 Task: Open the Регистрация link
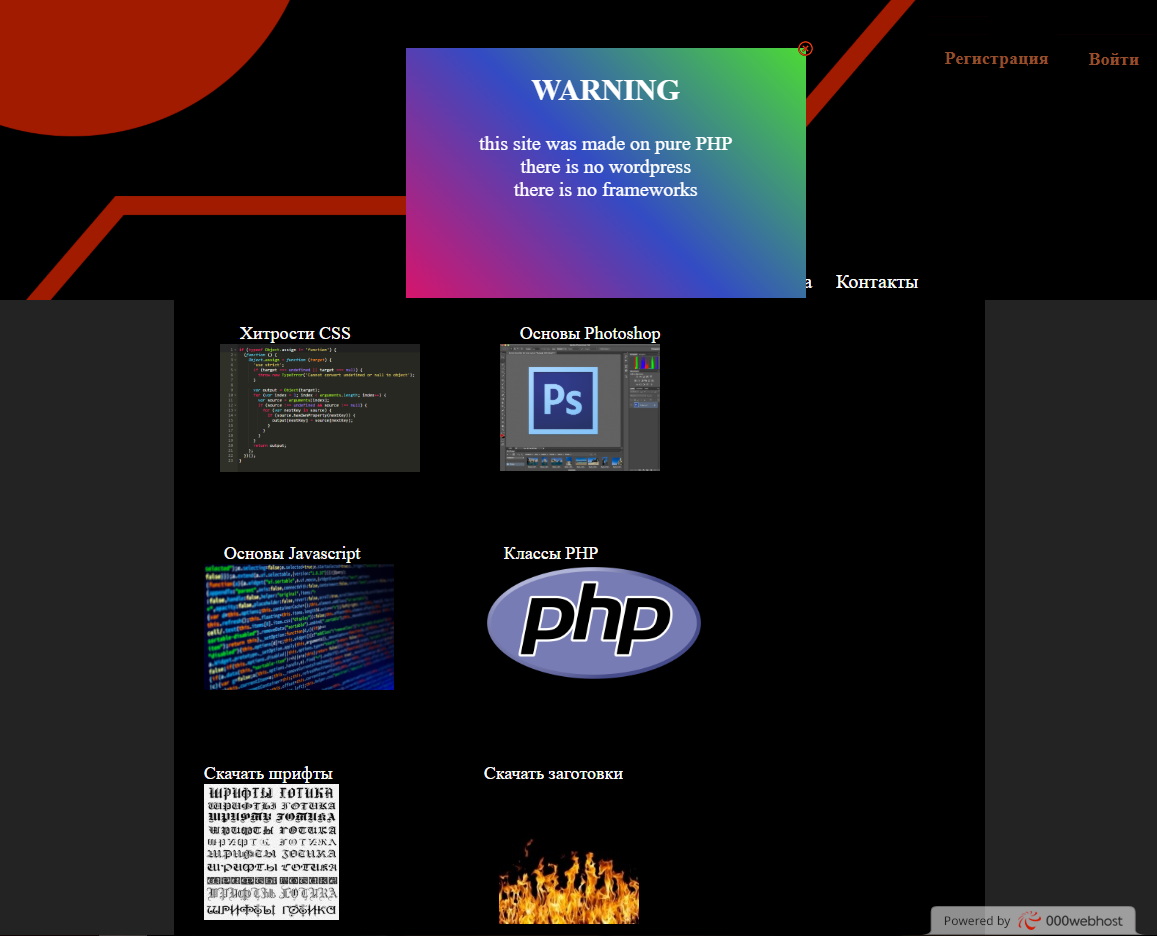(x=996, y=58)
